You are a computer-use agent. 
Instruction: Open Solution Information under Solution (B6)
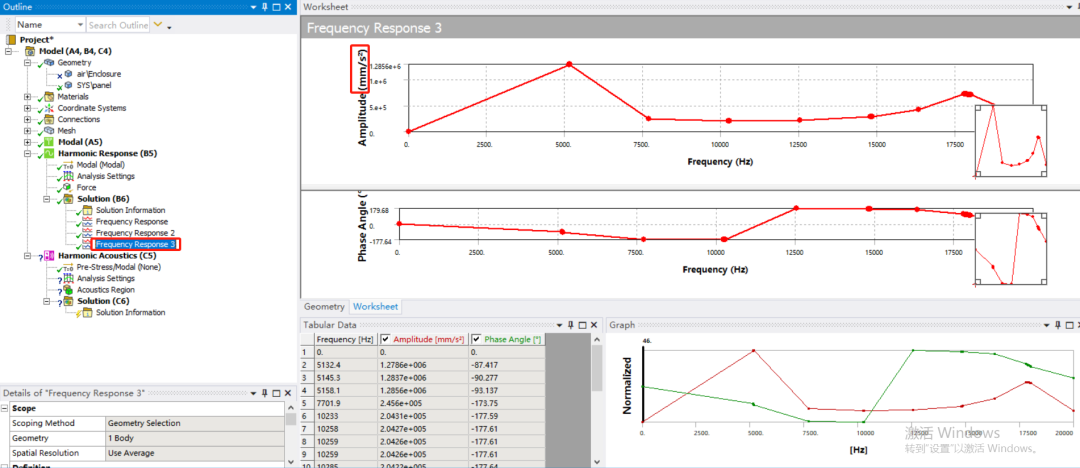tap(130, 210)
